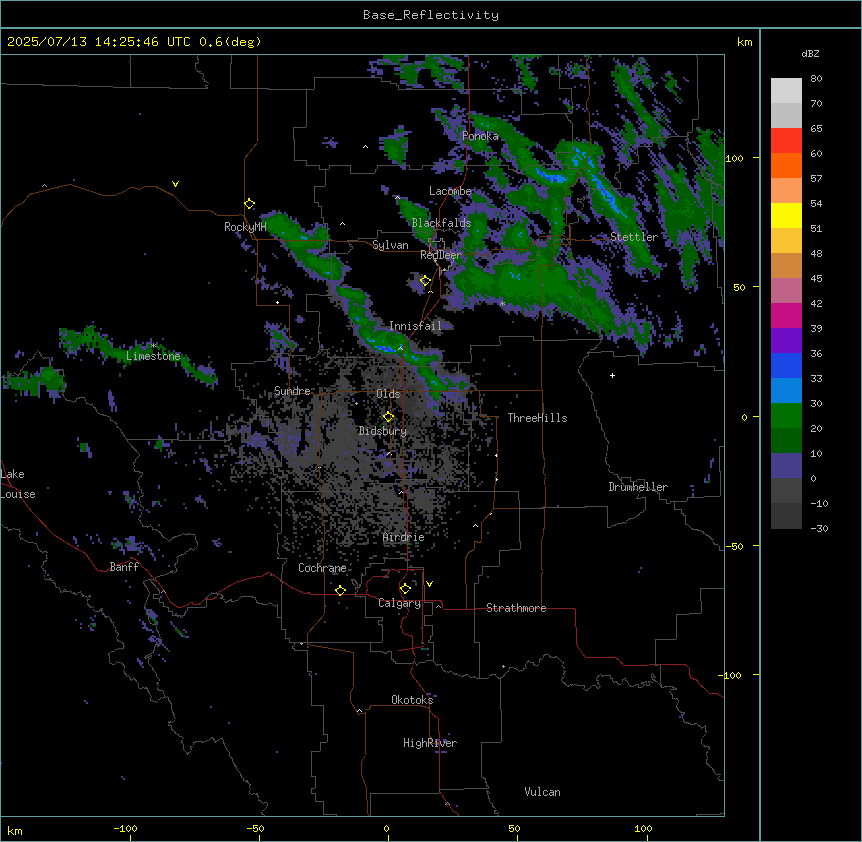Click the -50 tick on right axis
Image resolution: width=862 pixels, height=842 pixels.
[x=734, y=546]
